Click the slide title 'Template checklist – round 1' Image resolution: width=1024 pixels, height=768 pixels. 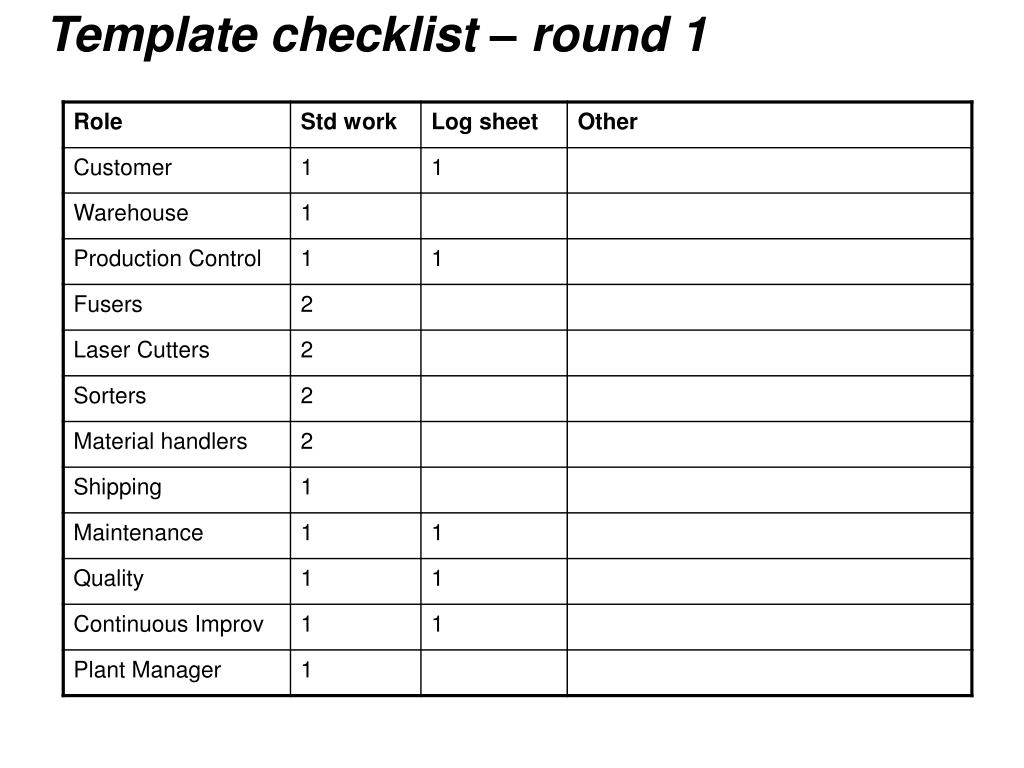pos(379,37)
